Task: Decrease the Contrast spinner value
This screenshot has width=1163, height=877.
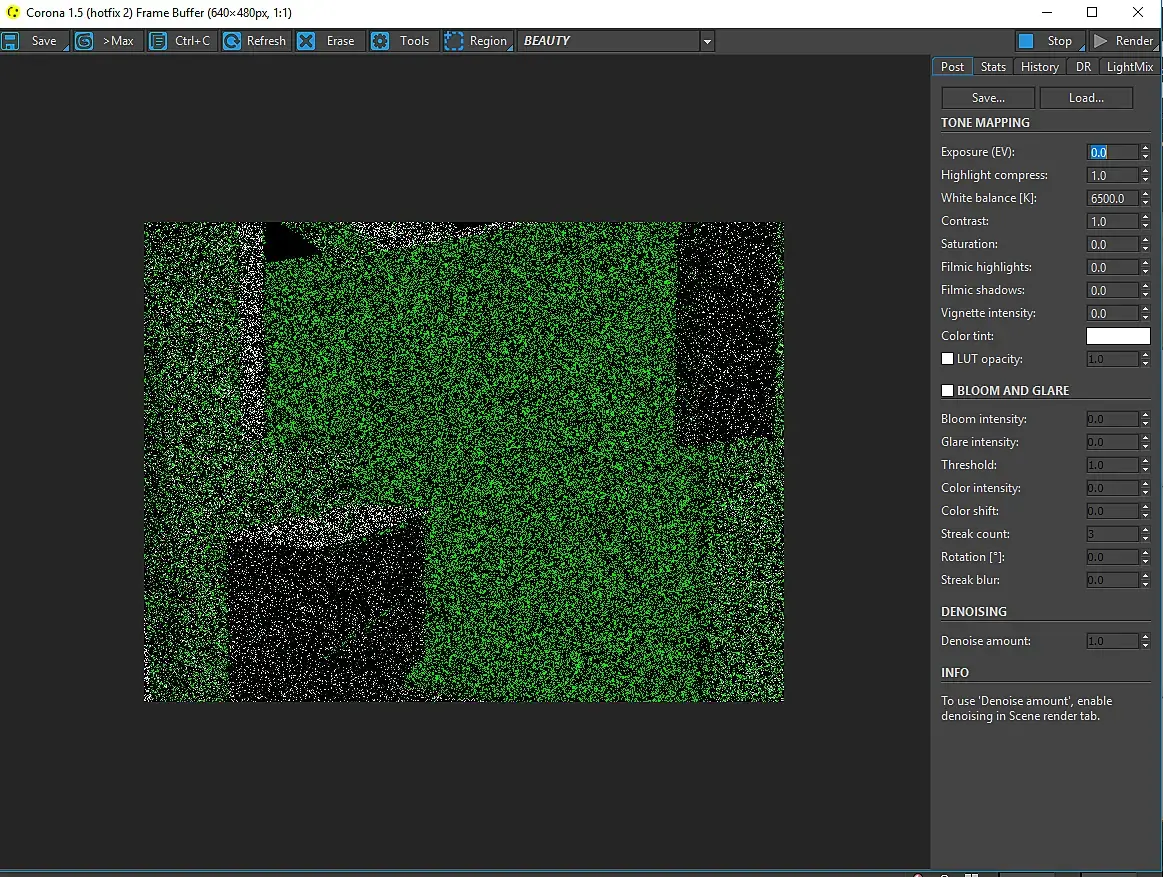Action: click(1145, 225)
